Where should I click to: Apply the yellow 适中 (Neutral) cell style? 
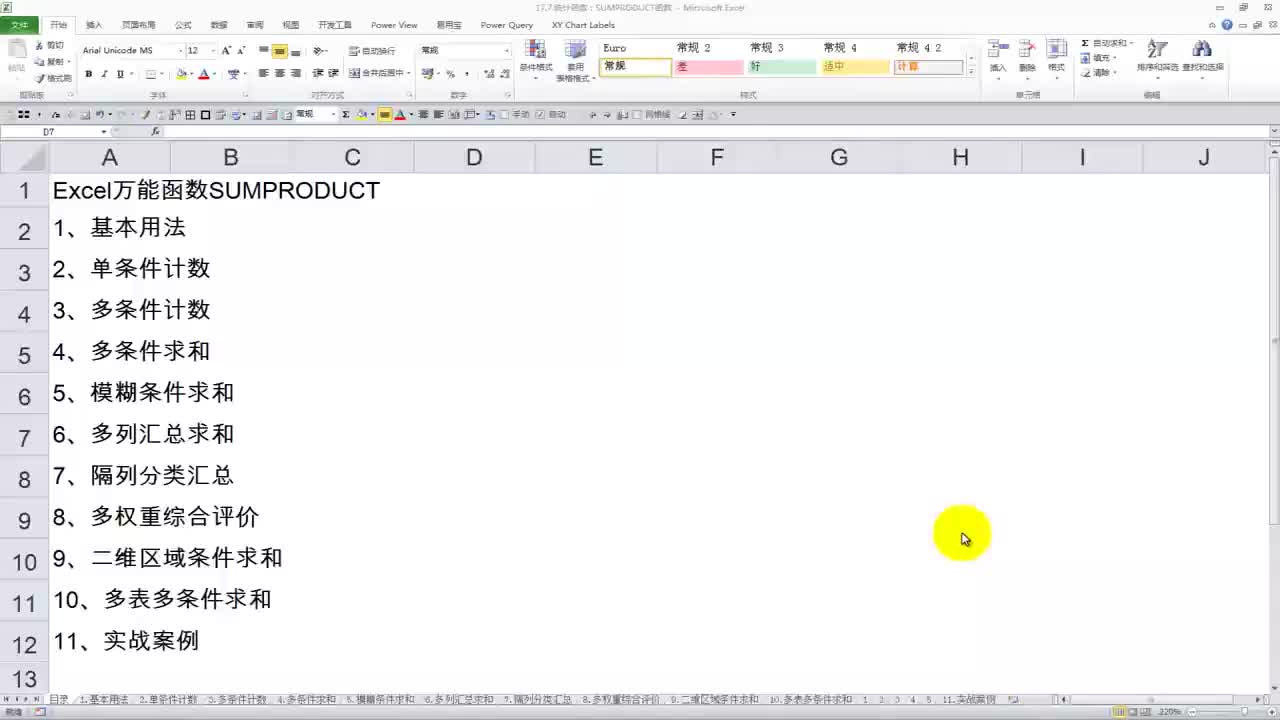tap(855, 67)
